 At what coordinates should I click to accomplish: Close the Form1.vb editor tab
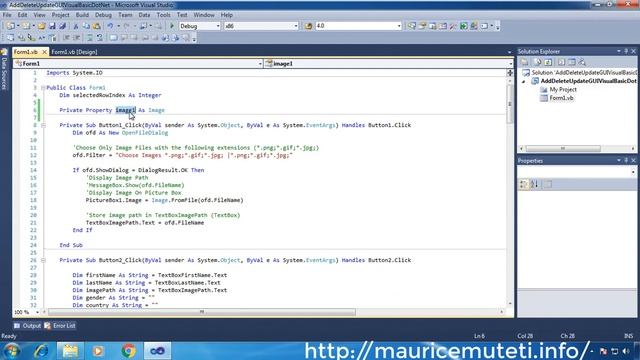tap(44, 52)
